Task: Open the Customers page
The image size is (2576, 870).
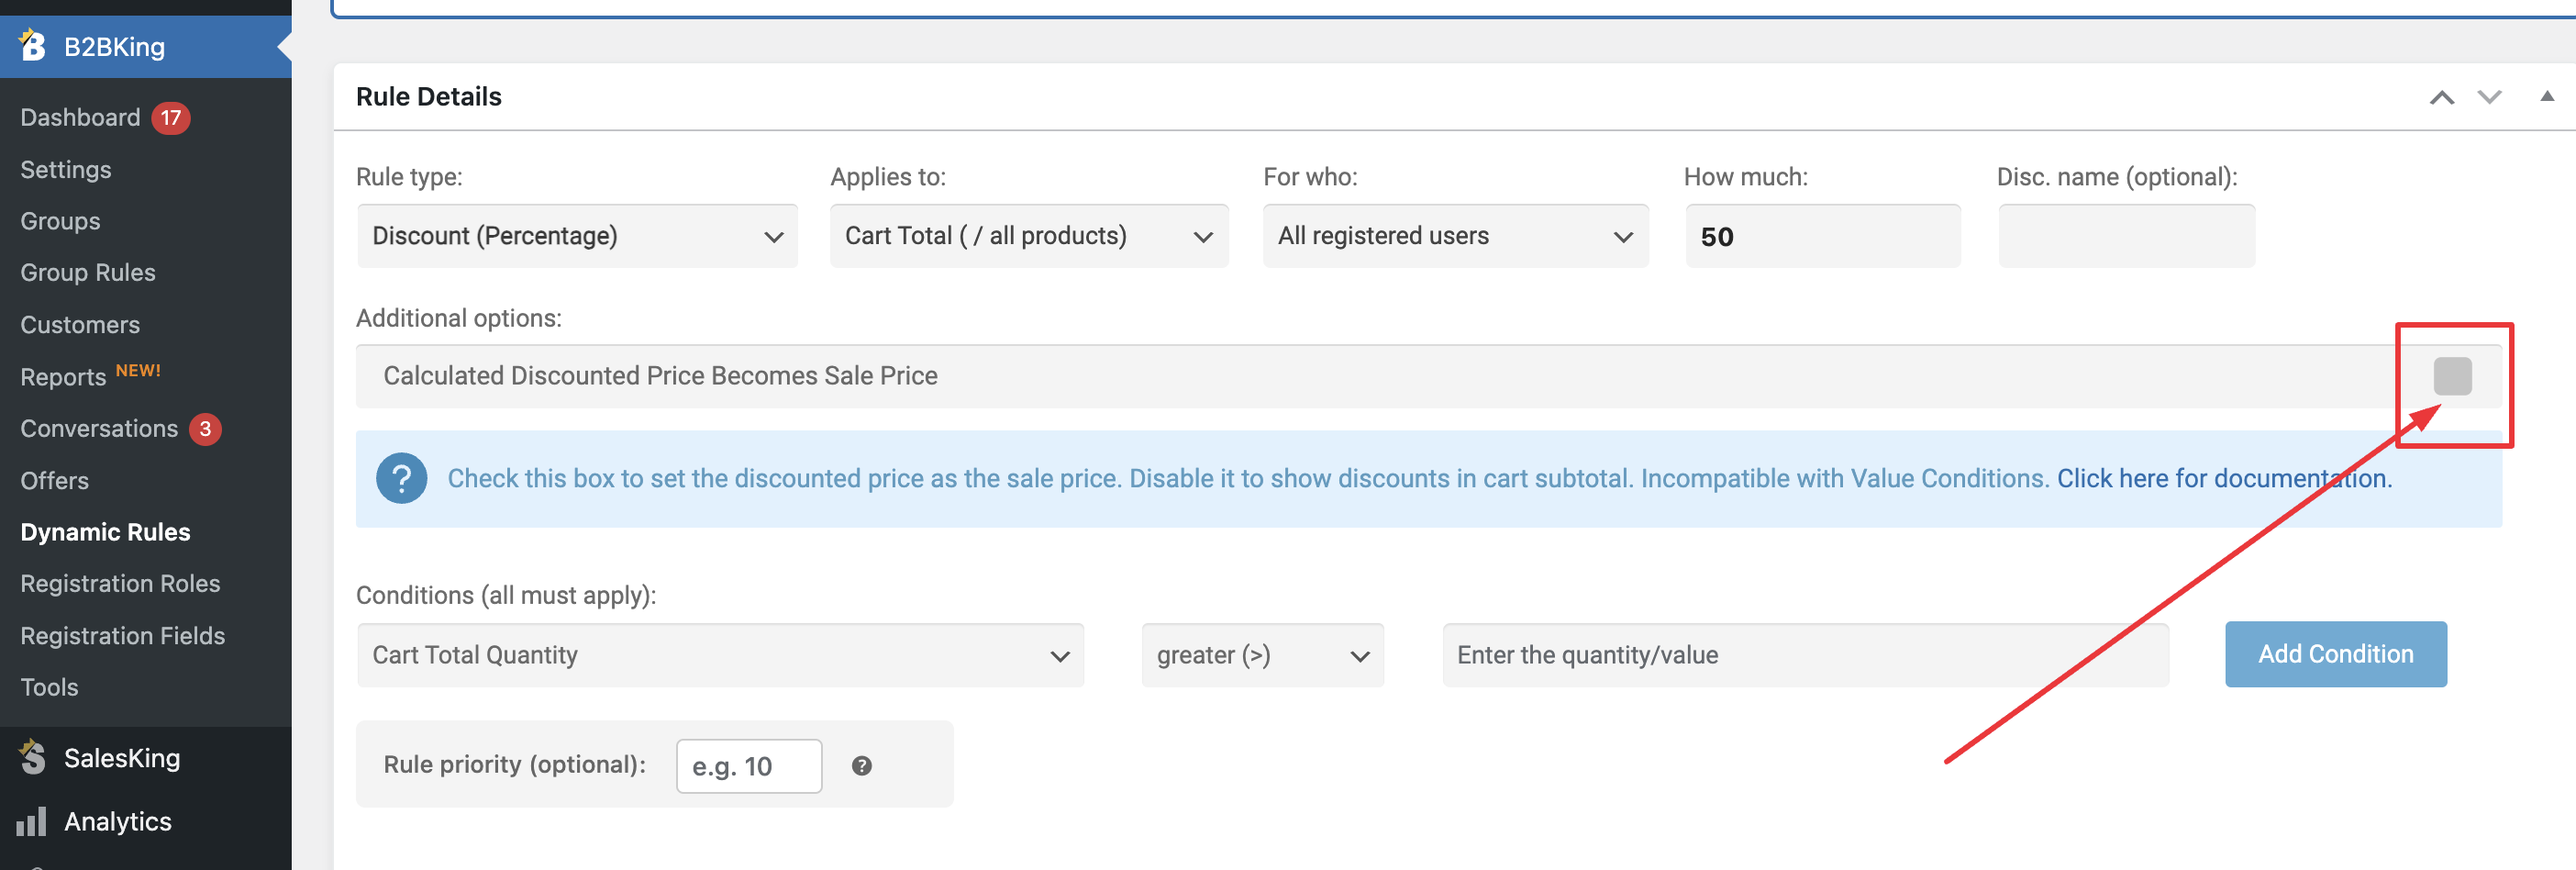Action: (80, 325)
